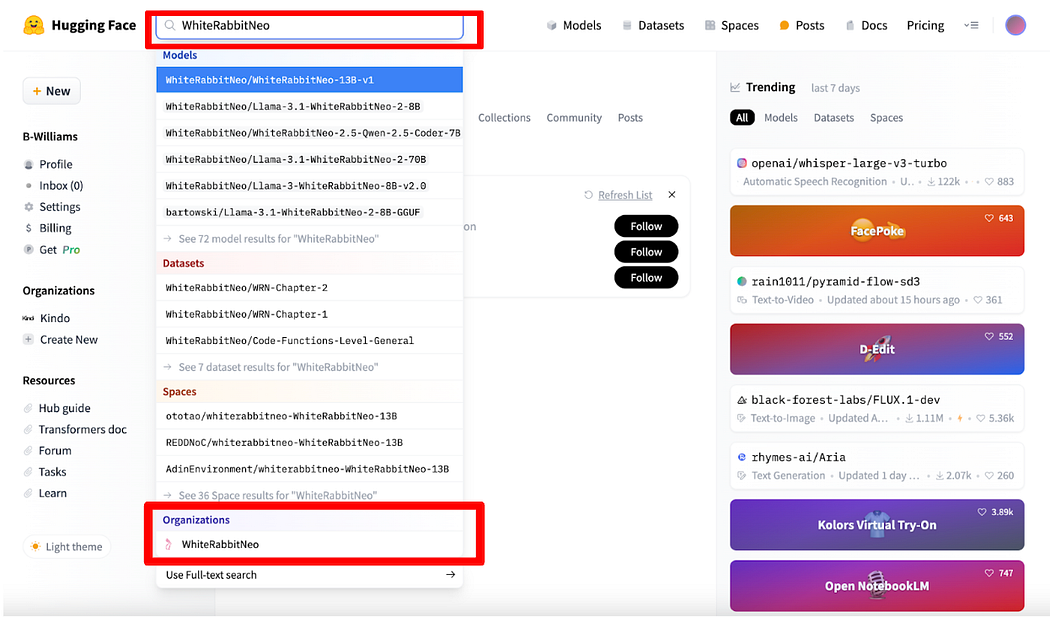Click the Refresh List link
Viewport: 1050px width, 617px height.
tap(618, 195)
